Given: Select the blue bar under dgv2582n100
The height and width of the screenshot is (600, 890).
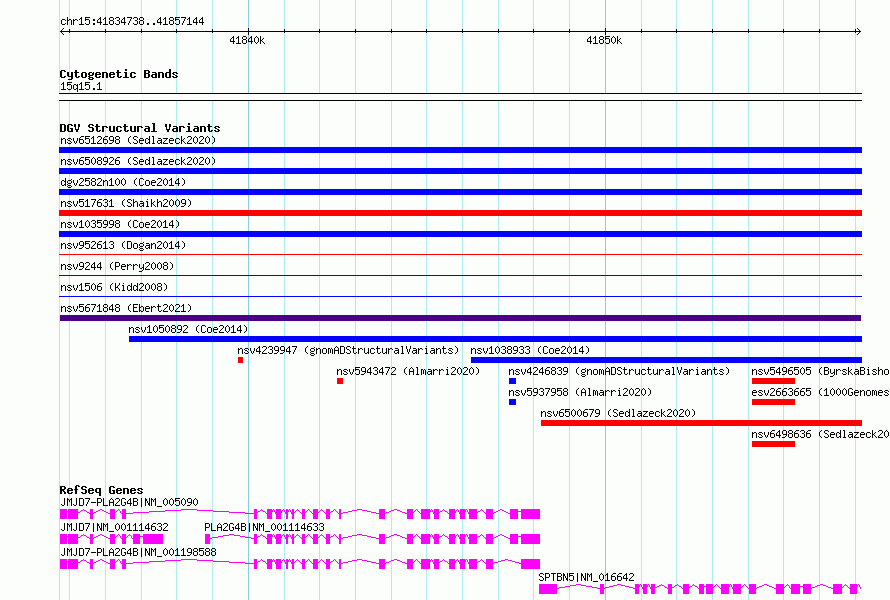Looking at the screenshot, I should (460, 192).
